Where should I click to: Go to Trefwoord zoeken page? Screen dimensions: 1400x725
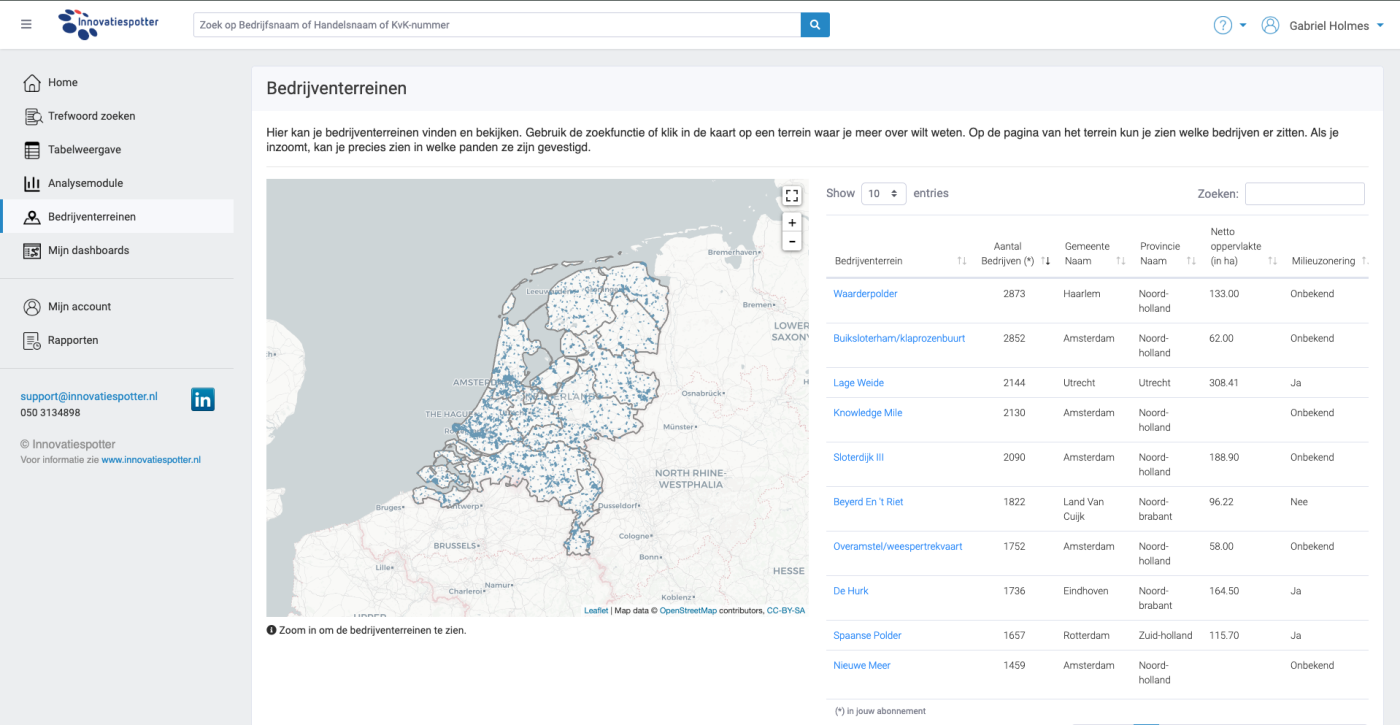[x=91, y=116]
